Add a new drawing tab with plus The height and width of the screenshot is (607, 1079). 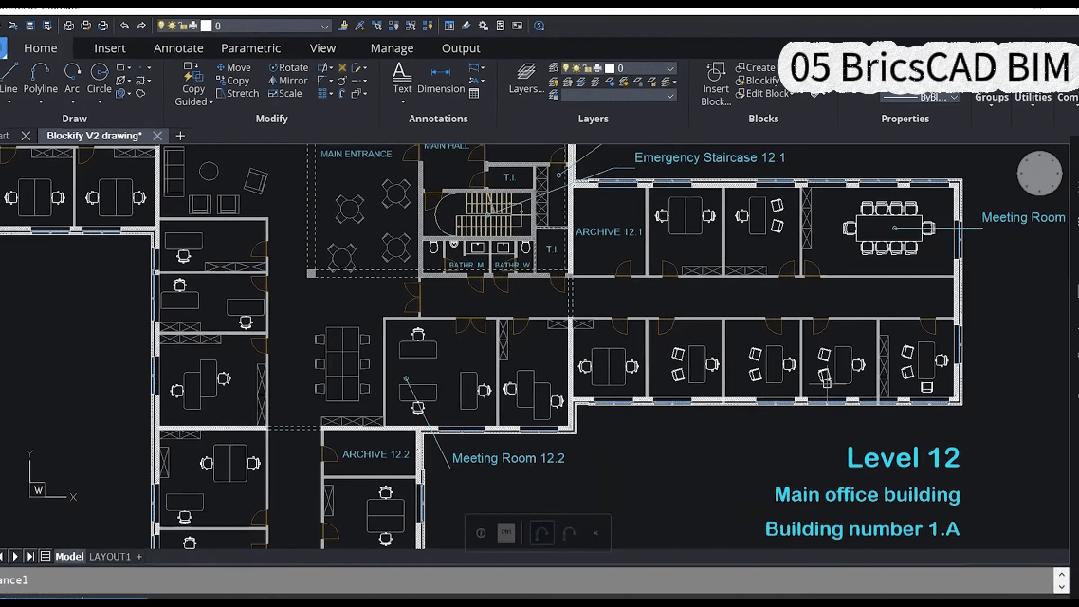(x=180, y=136)
